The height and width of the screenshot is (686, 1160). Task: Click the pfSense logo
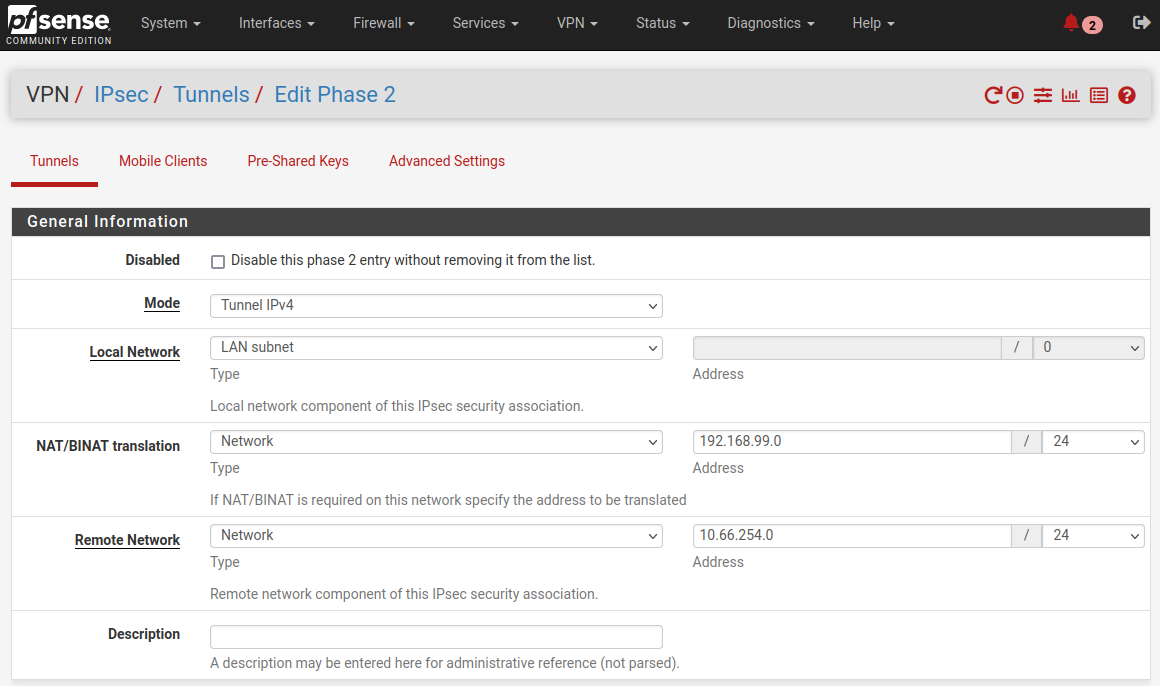coord(57,24)
